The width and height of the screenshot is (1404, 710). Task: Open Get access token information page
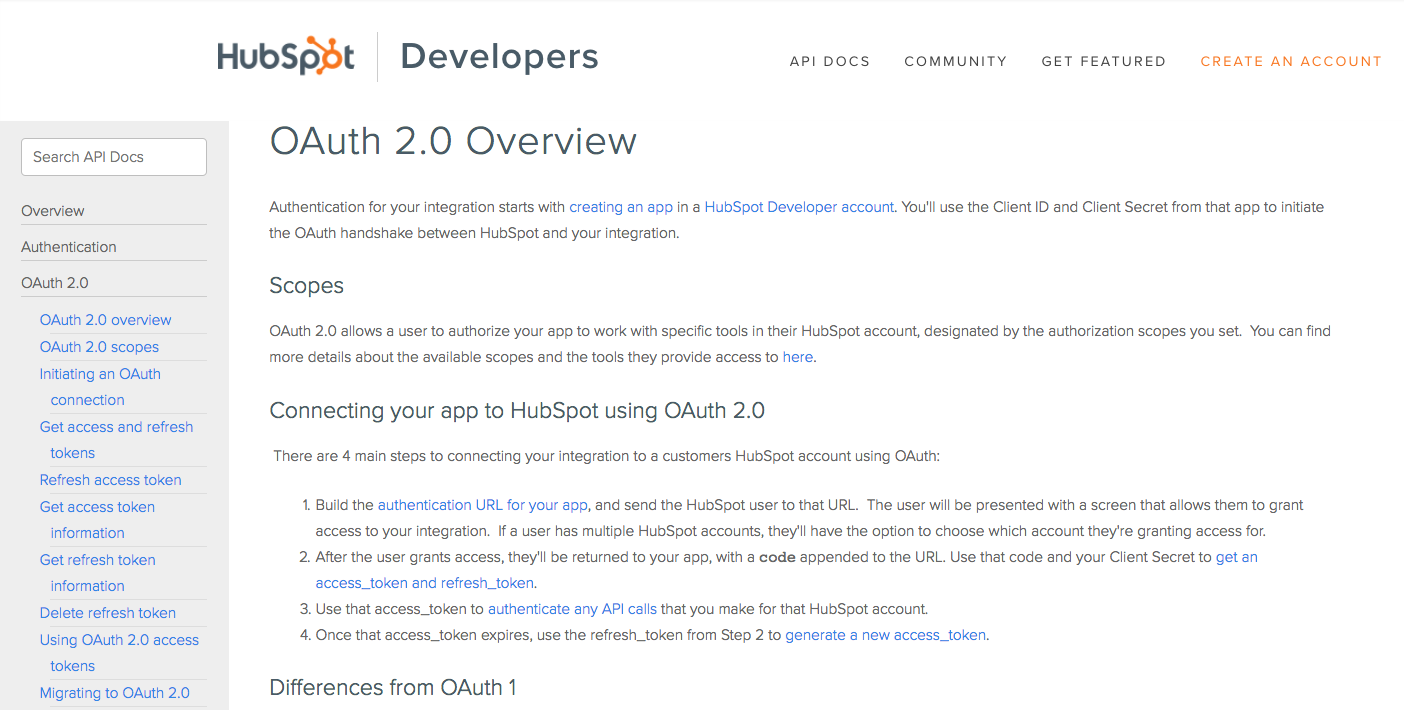pos(97,520)
